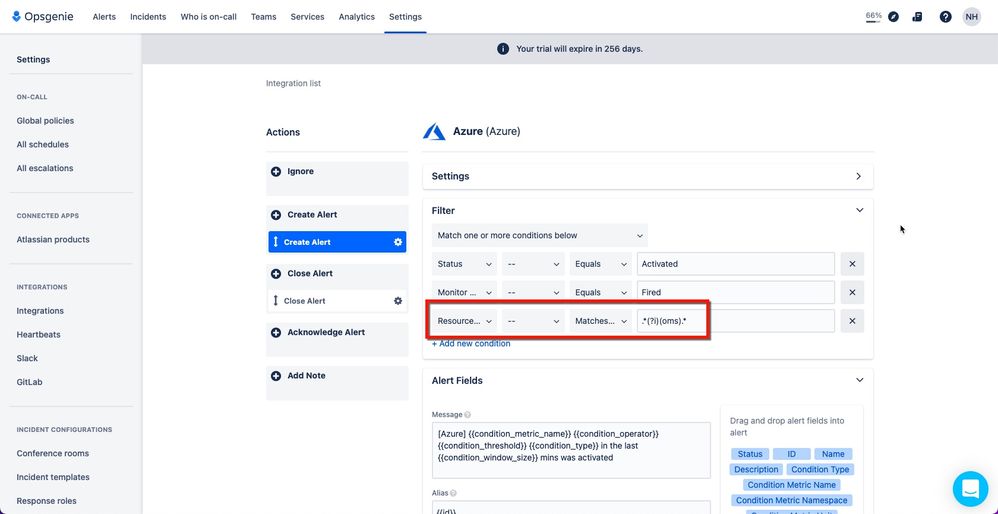Open All escalations in sidebar
998x514 pixels.
45,169
